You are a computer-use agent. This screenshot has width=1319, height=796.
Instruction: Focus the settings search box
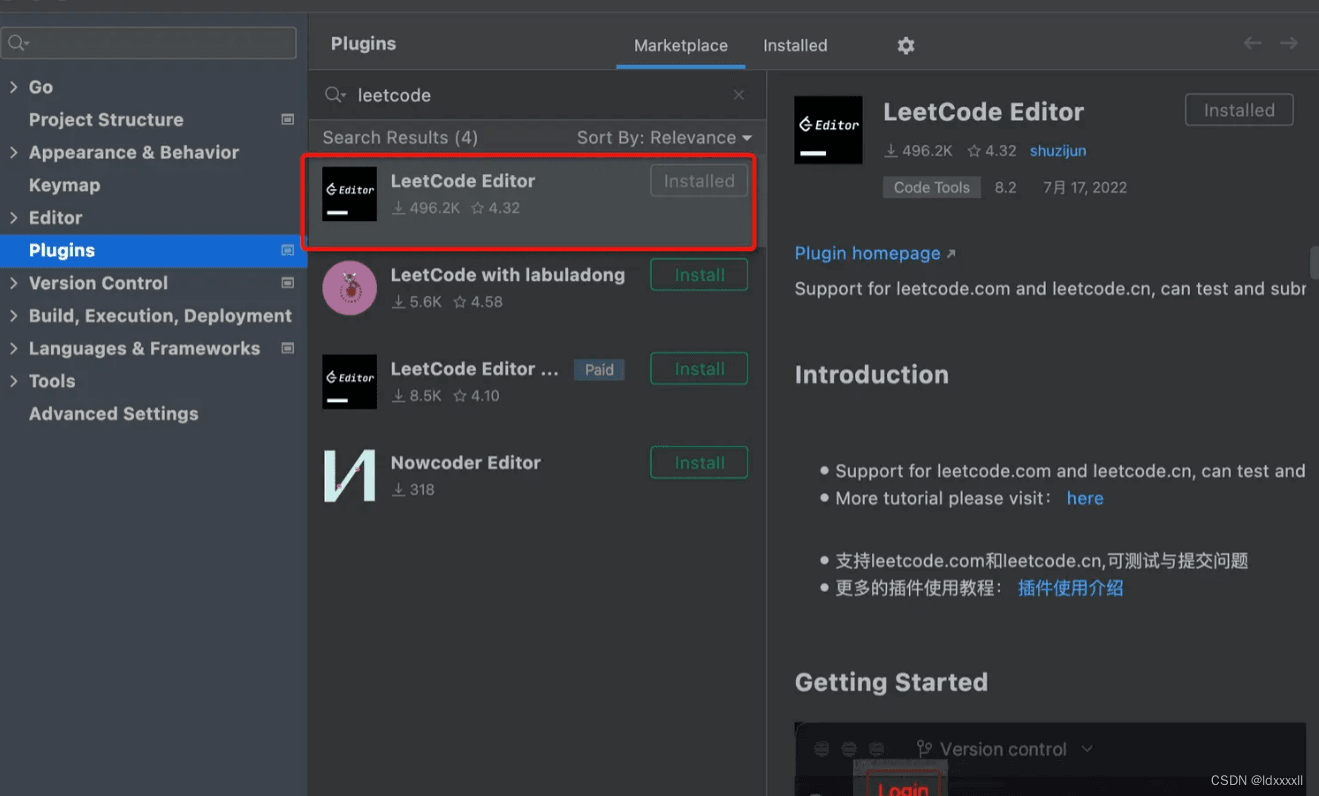(x=149, y=43)
